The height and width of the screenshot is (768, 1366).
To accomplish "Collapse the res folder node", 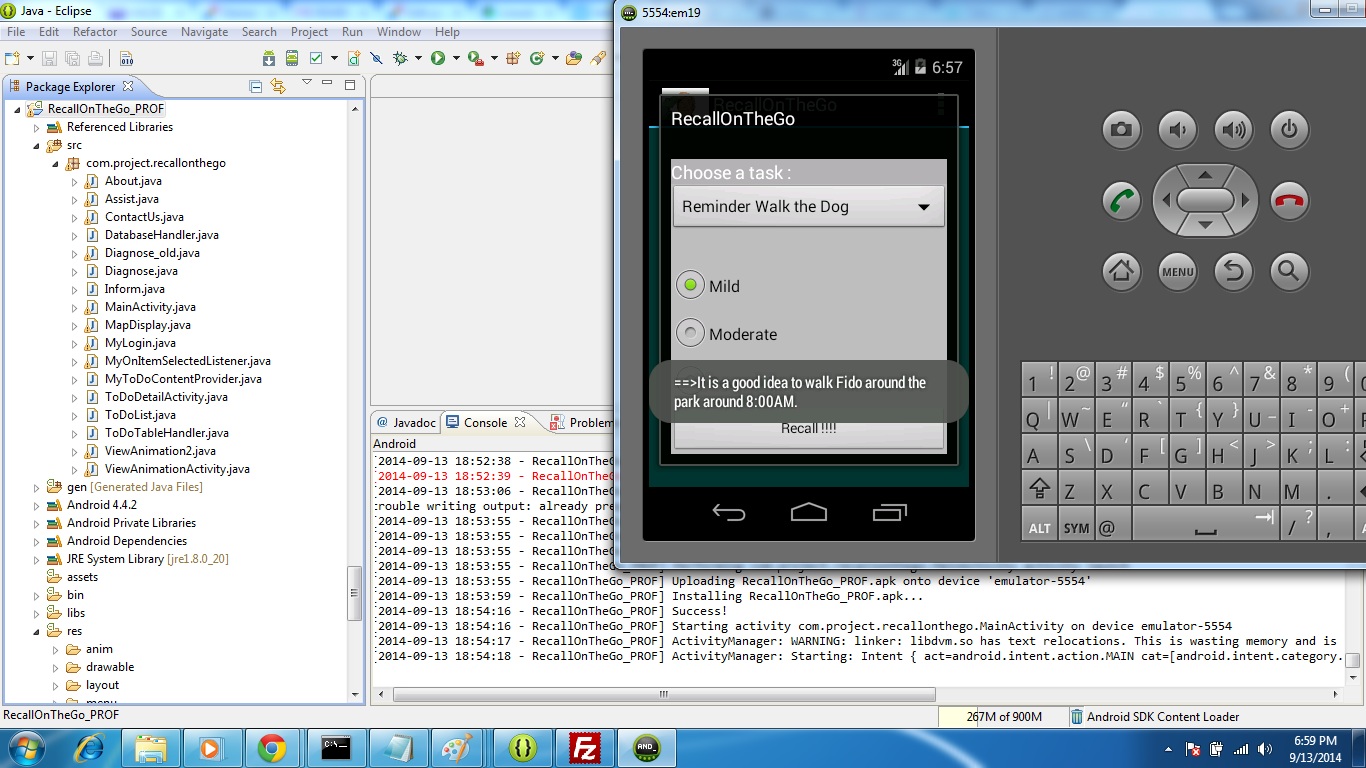I will (37, 632).
